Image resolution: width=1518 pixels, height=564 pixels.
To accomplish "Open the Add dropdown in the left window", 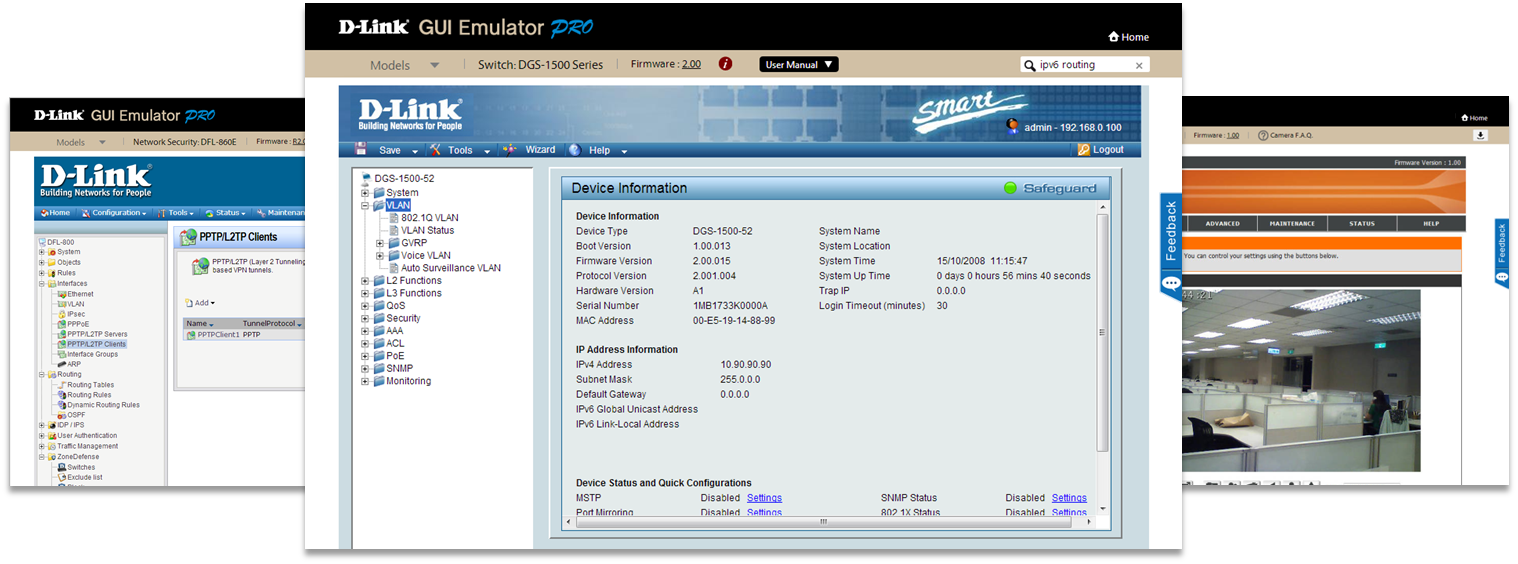I will [200, 303].
